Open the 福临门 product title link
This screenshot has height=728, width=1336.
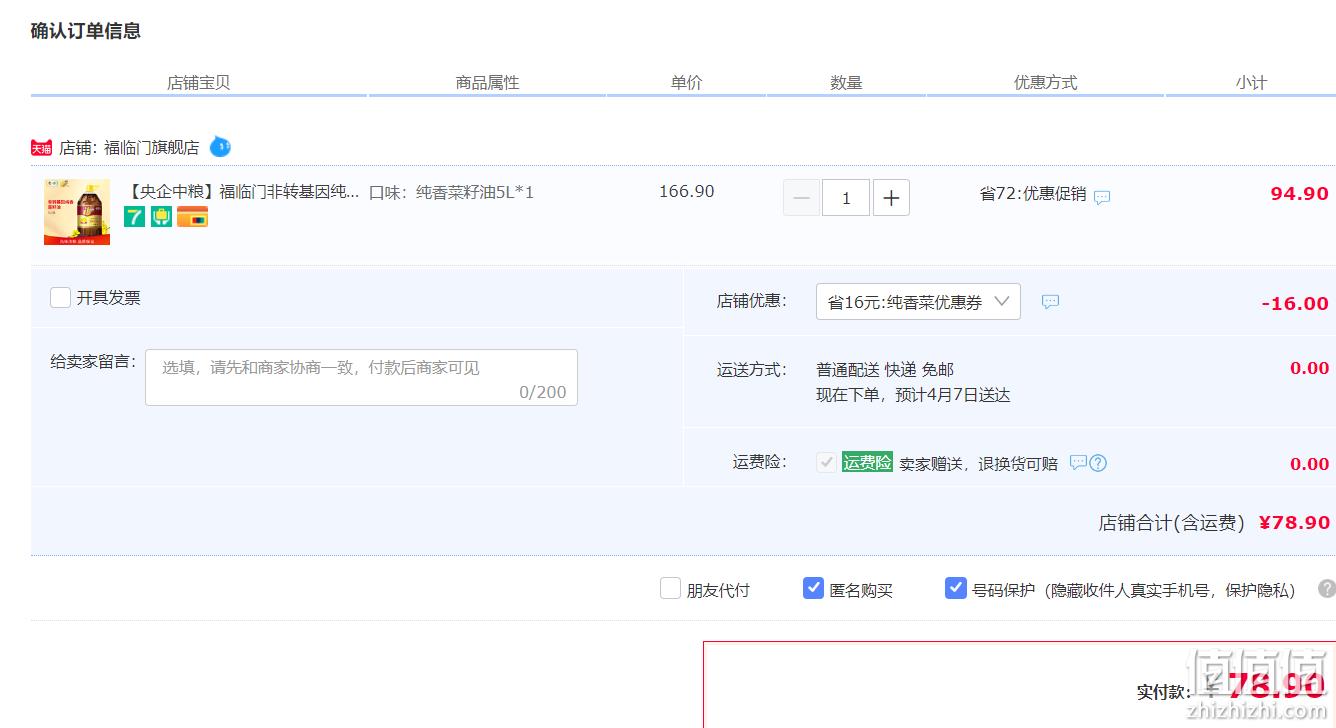[244, 192]
